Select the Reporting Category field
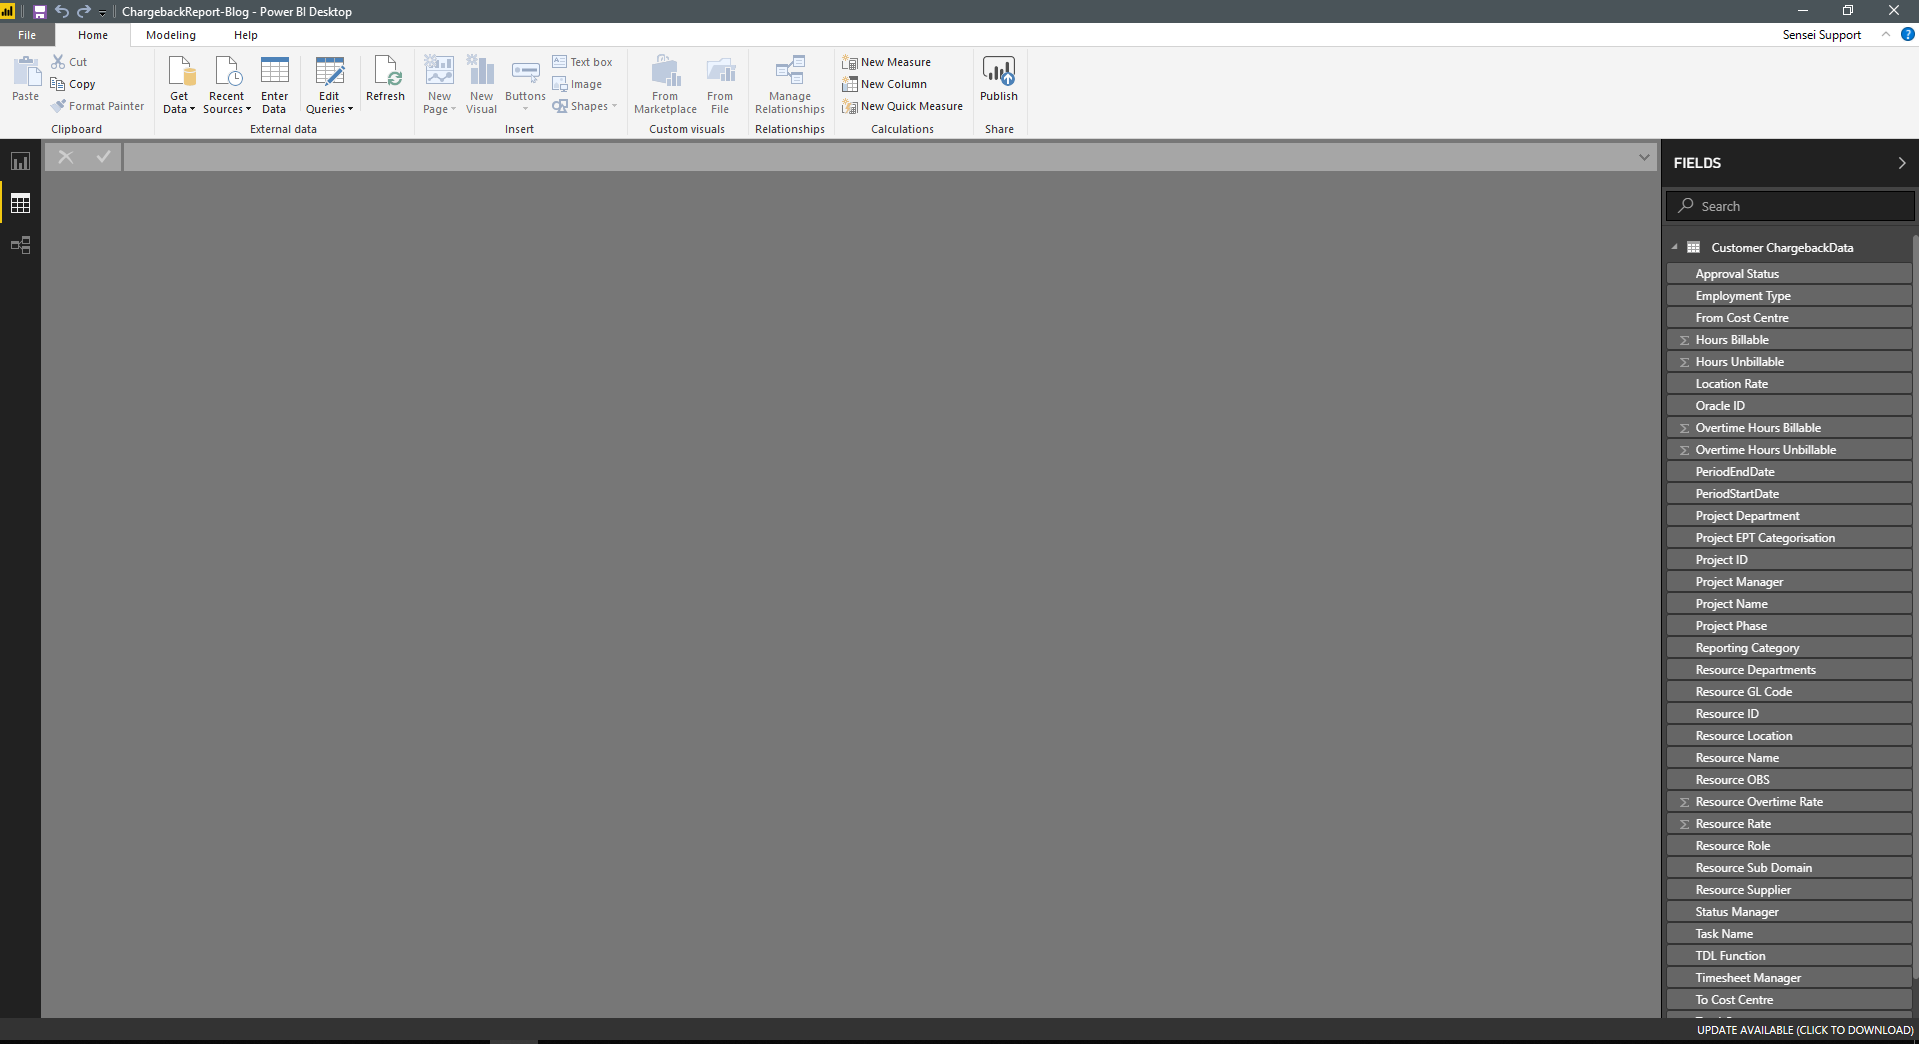The width and height of the screenshot is (1919, 1044). pos(1789,648)
